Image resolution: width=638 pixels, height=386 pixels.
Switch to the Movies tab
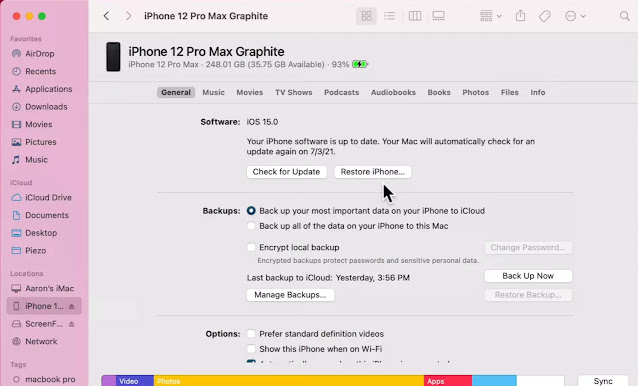[250, 92]
